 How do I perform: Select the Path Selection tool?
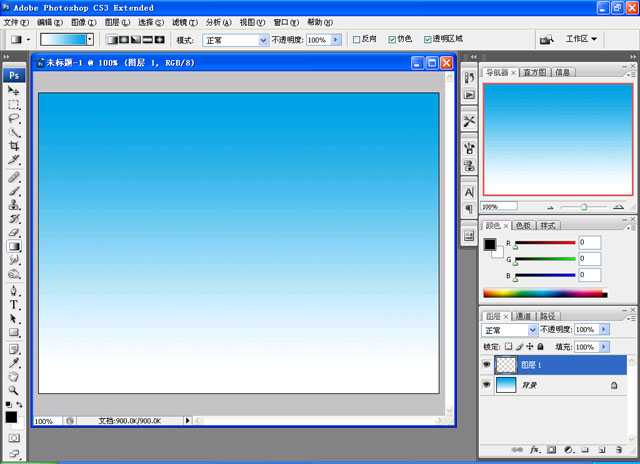pos(13,319)
